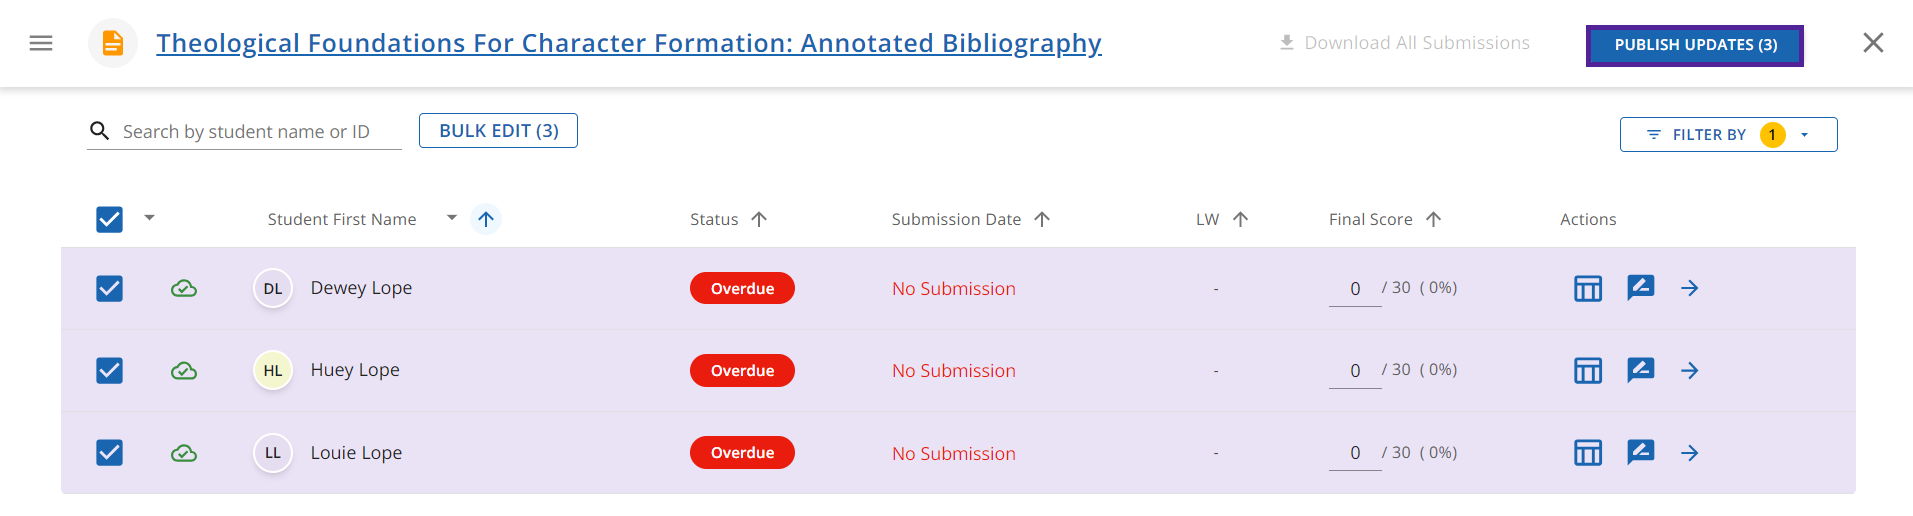This screenshot has height=516, width=1913.
Task: Open rubric grid icon for Dewey Lope
Action: click(x=1588, y=288)
